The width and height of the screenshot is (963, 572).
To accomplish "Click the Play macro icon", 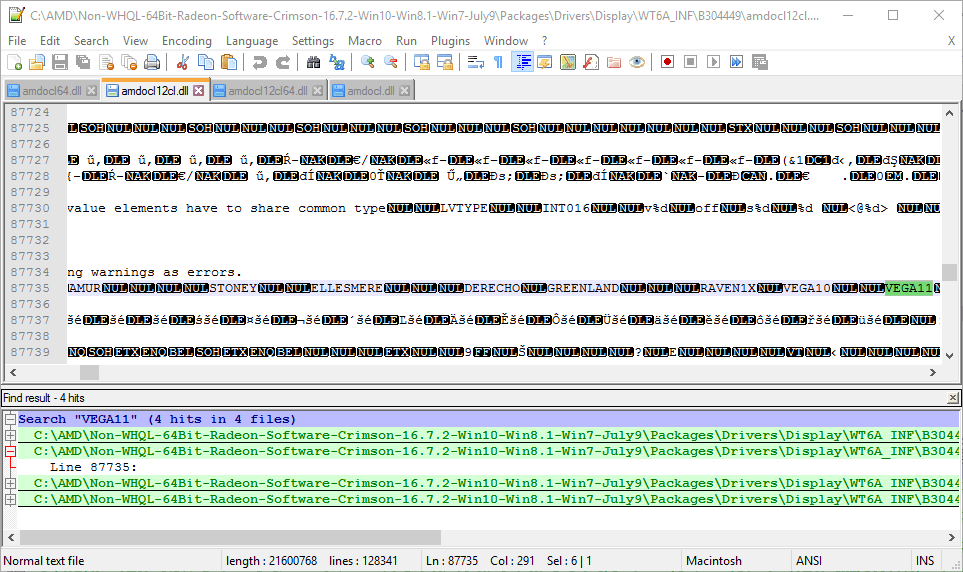I will [713, 62].
